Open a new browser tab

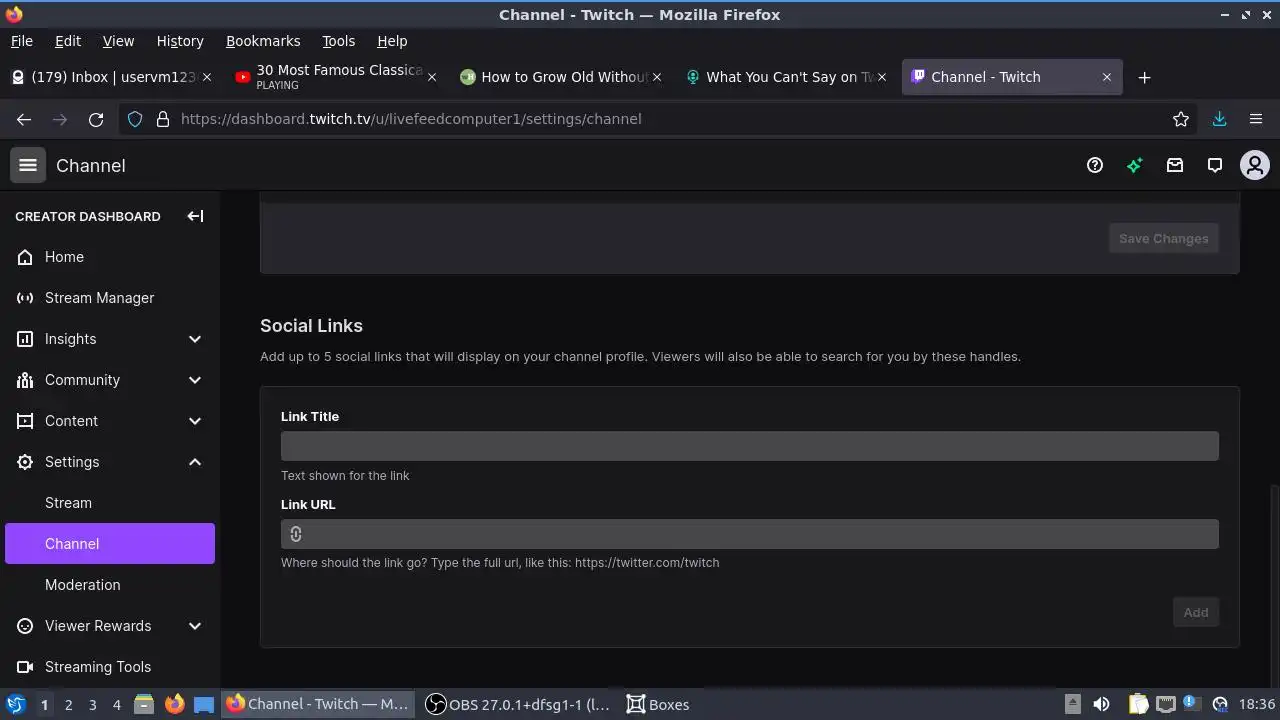(1145, 77)
